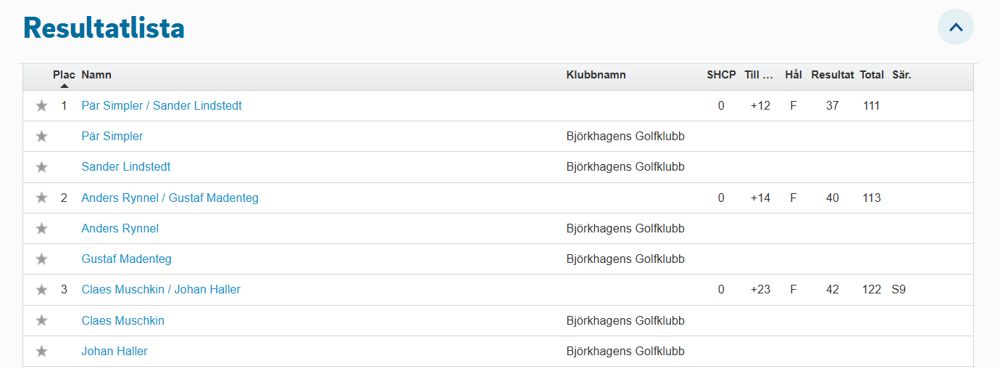Star the Claes Muschkin / Johan Haller team
Screen dimensions: 1000x368
coord(41,290)
